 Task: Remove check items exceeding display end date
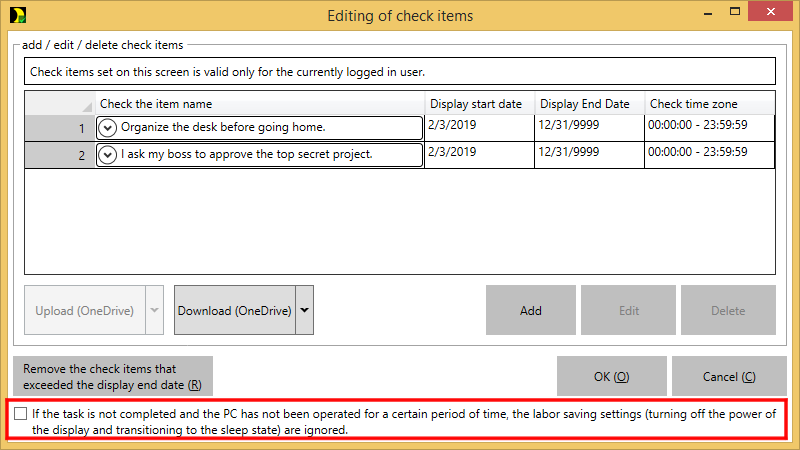(113, 377)
